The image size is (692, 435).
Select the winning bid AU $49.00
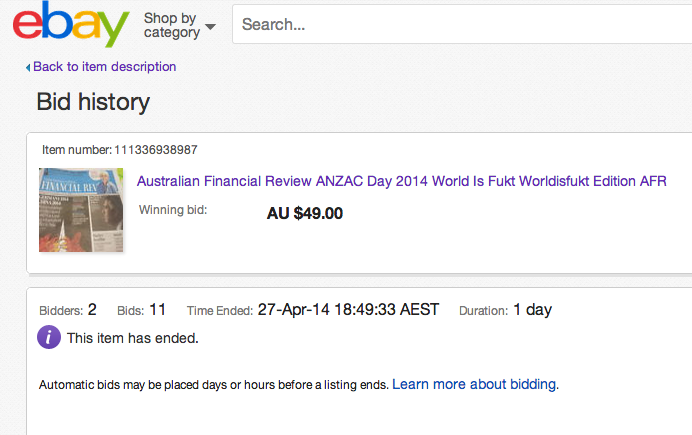pyautogui.click(x=305, y=214)
